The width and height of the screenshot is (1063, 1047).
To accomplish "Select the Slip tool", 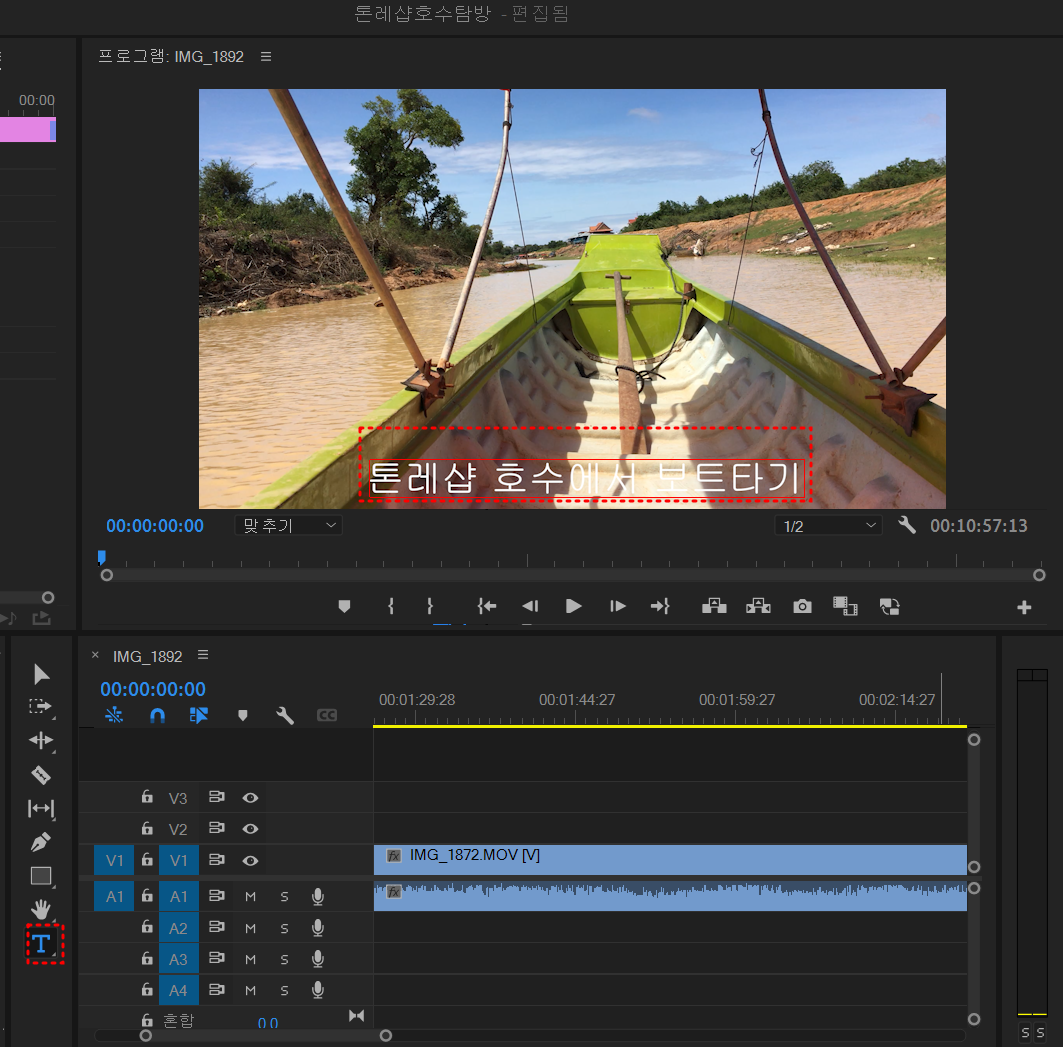I will (x=41, y=808).
